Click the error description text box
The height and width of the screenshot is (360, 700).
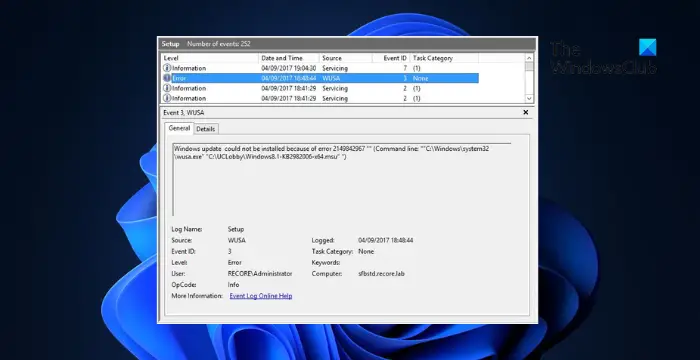pos(342,180)
